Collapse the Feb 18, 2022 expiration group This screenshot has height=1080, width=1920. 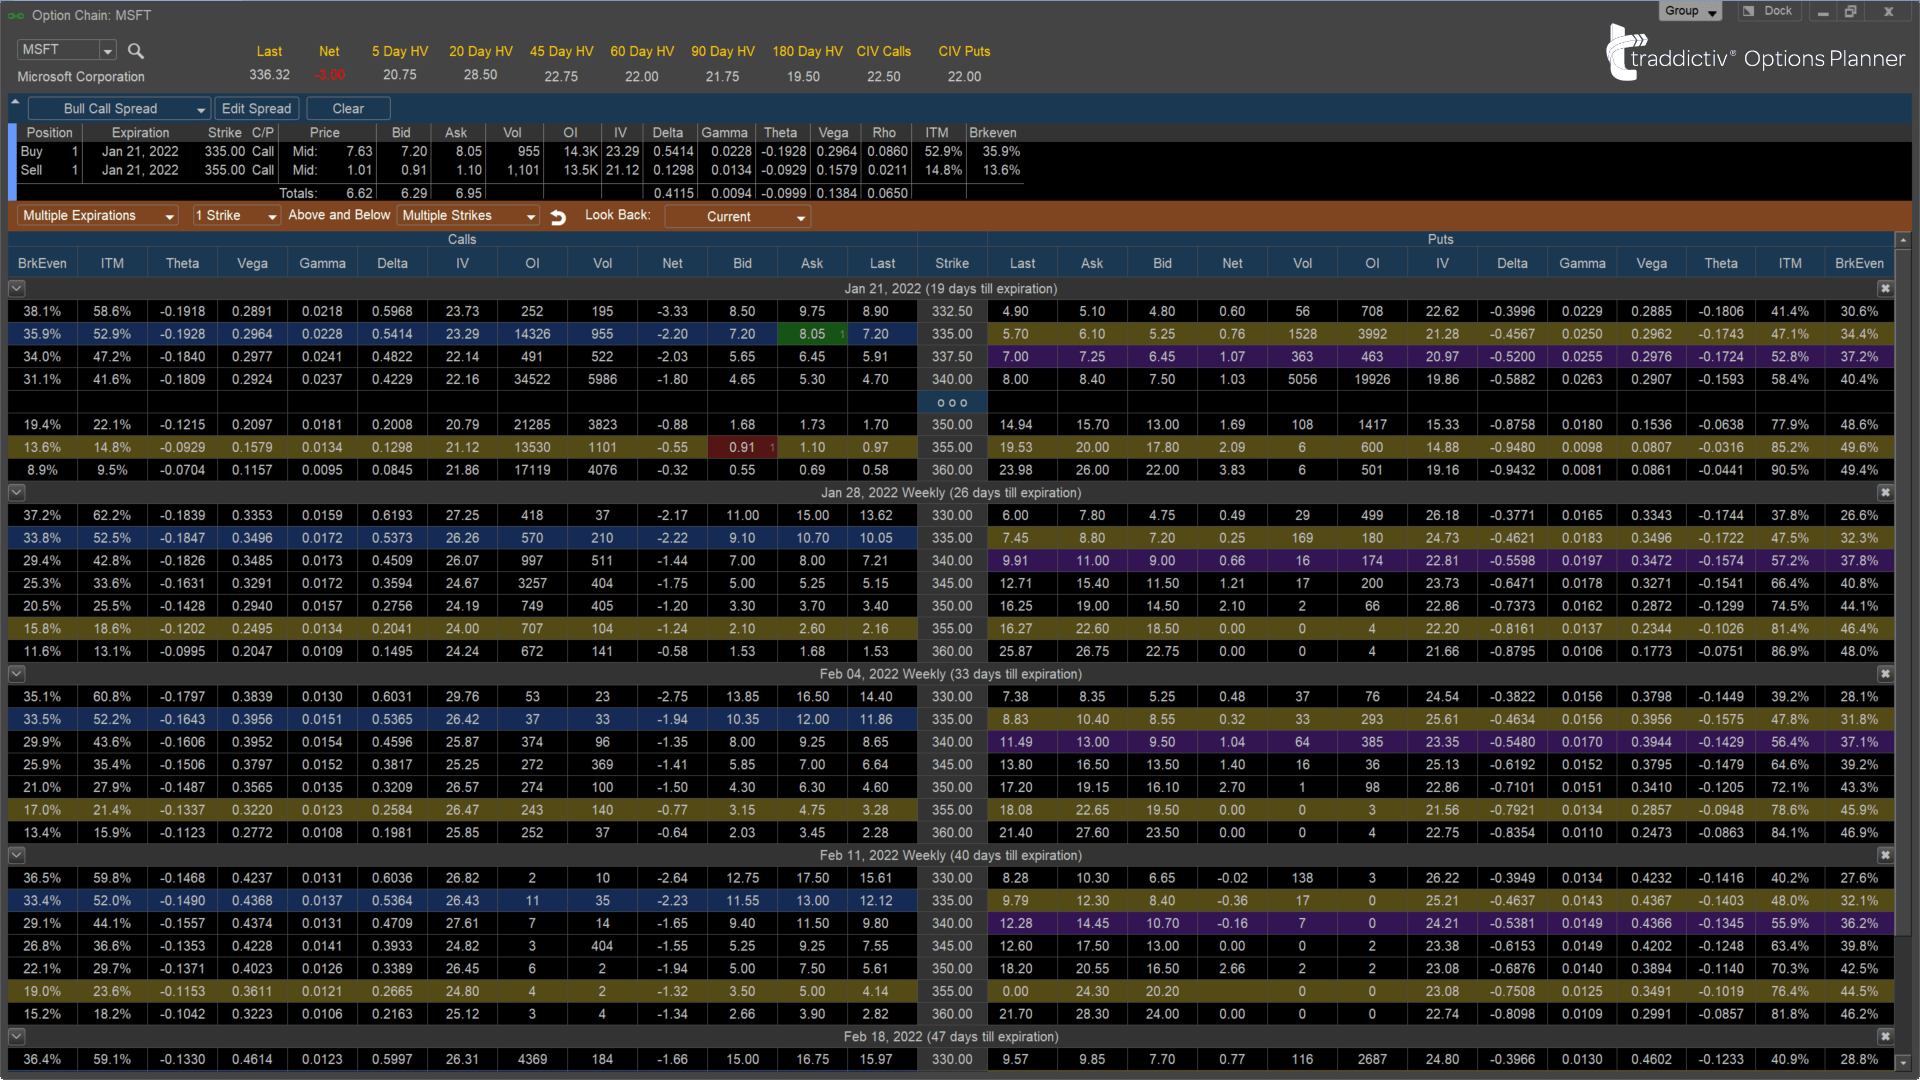[17, 1037]
